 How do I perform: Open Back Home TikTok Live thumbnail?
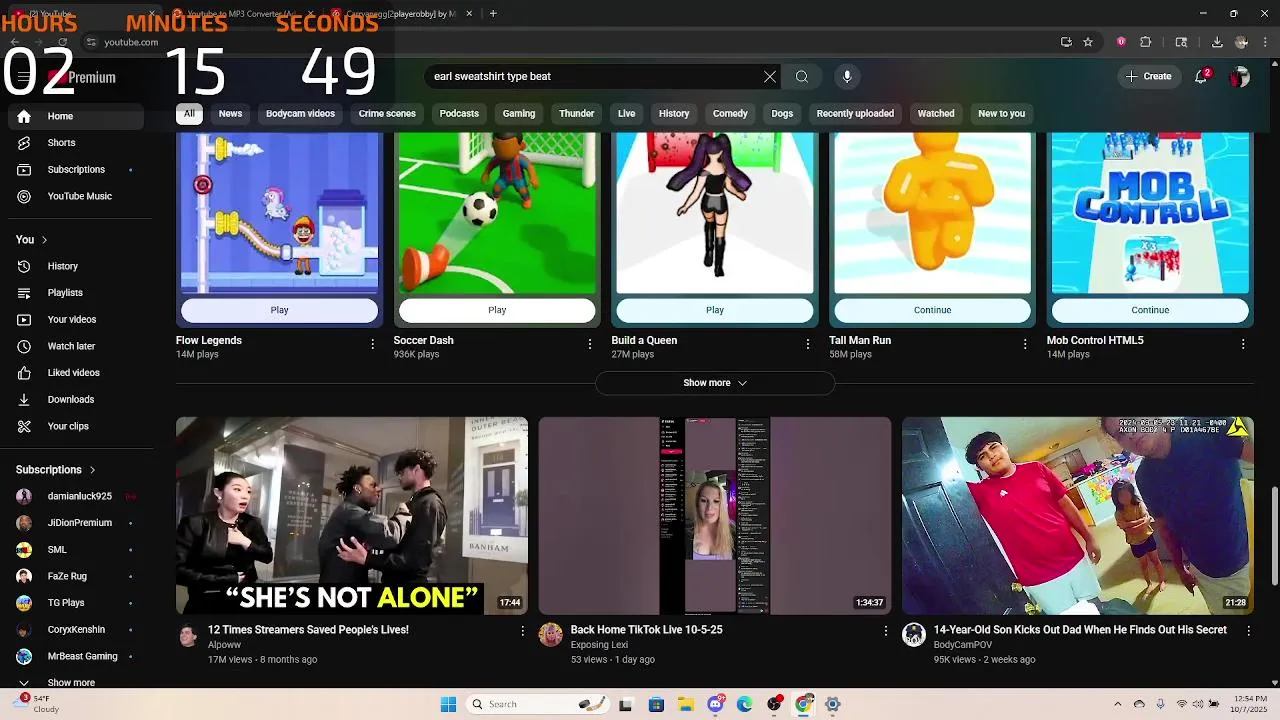pyautogui.click(x=715, y=516)
